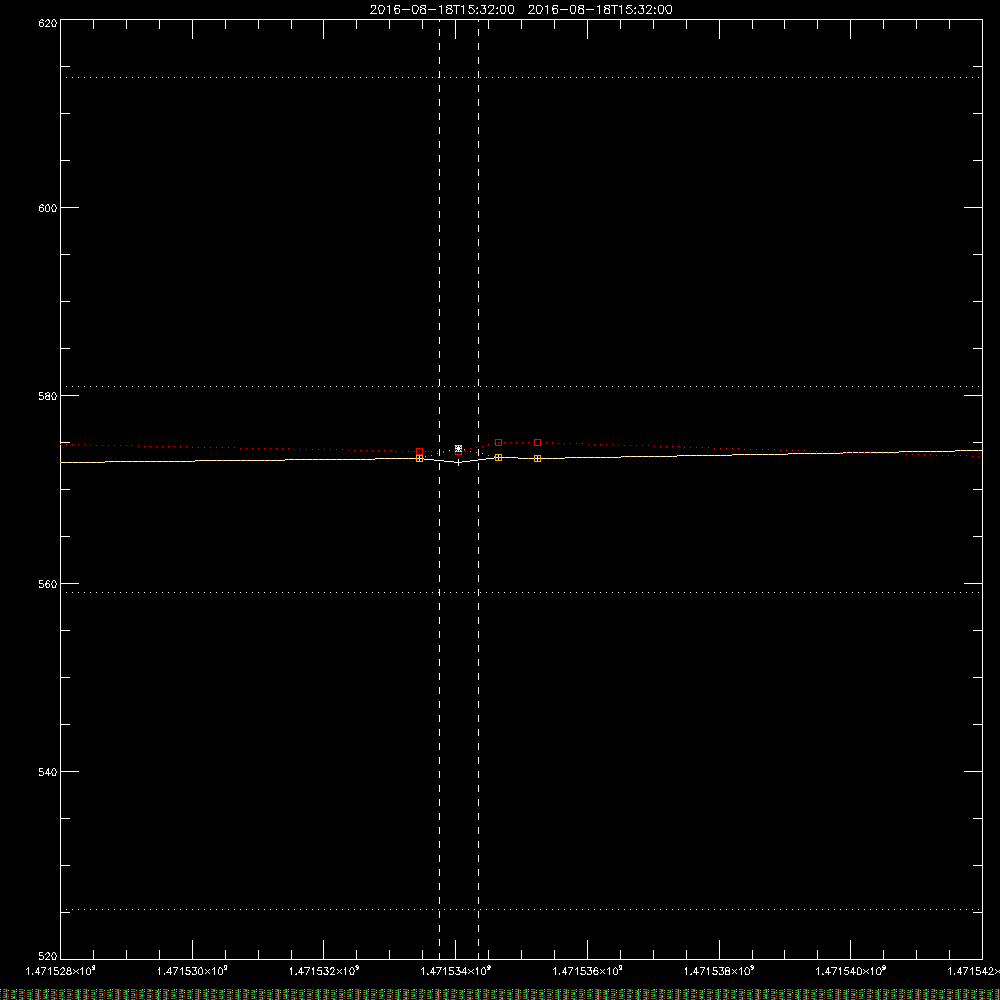Click the rightmost orange square marker

538,459
